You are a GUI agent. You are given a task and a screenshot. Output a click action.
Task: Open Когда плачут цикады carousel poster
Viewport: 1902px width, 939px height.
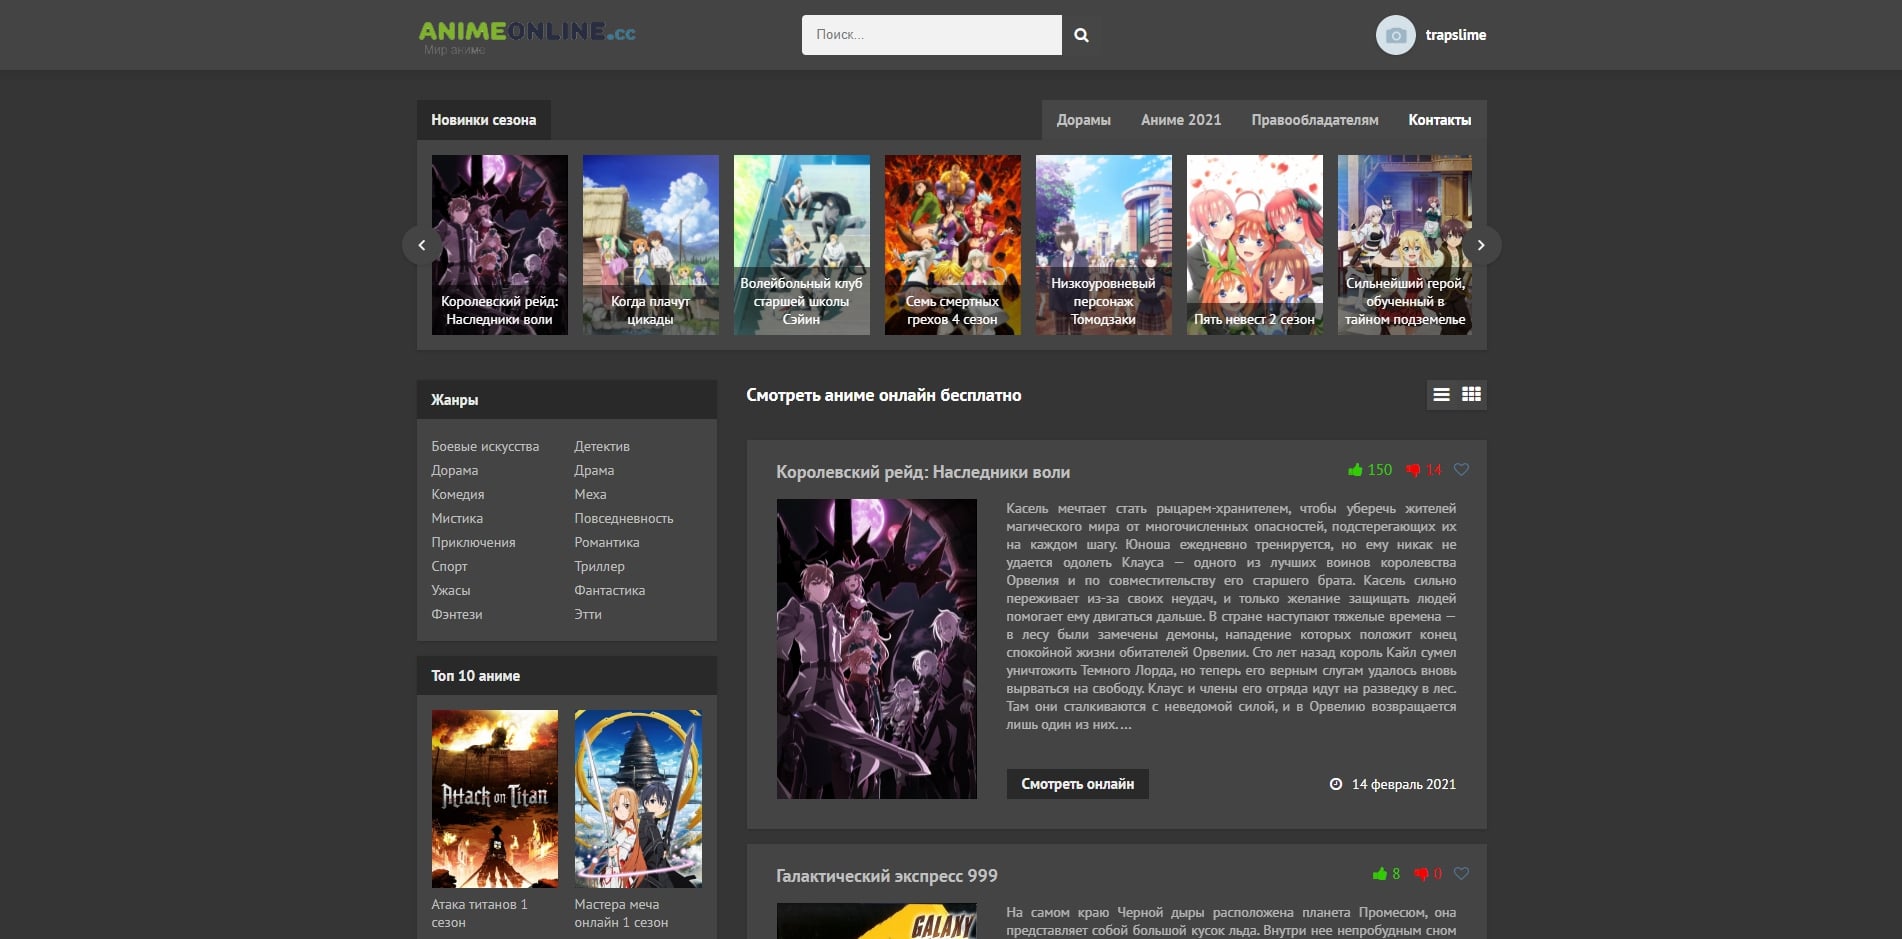(650, 245)
